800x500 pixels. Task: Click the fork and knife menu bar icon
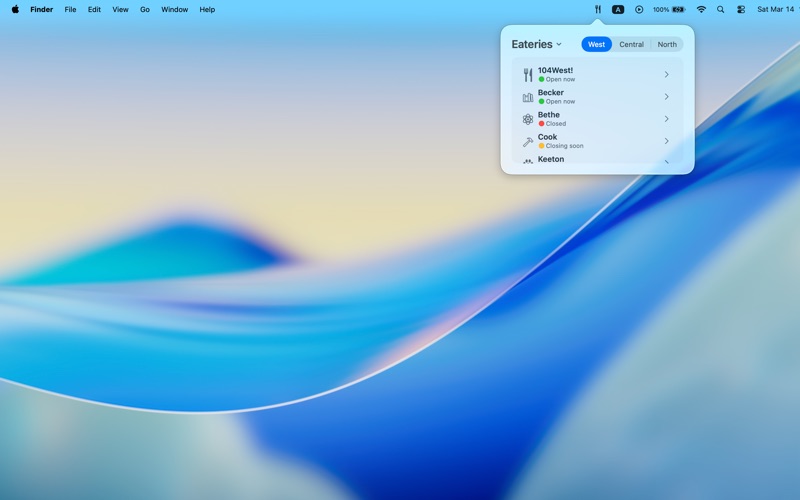click(597, 9)
